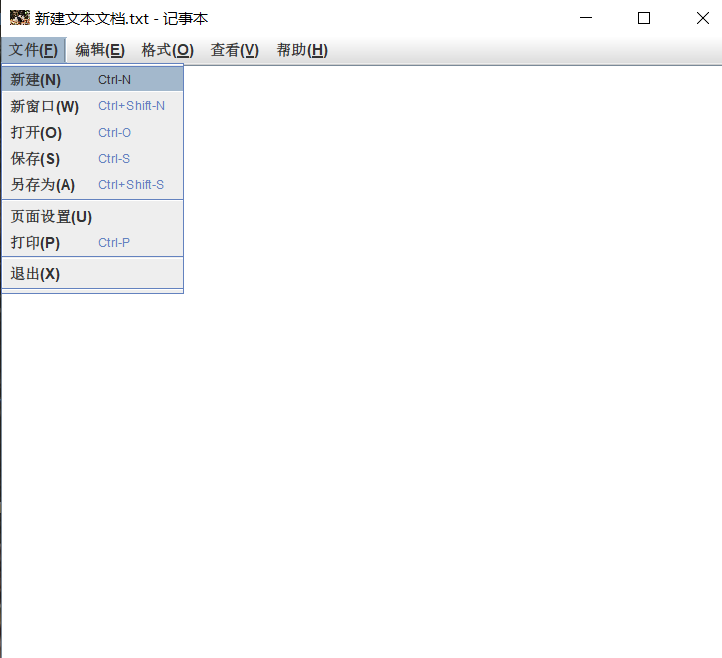Open 页面设置(U) from the menu

coord(93,216)
